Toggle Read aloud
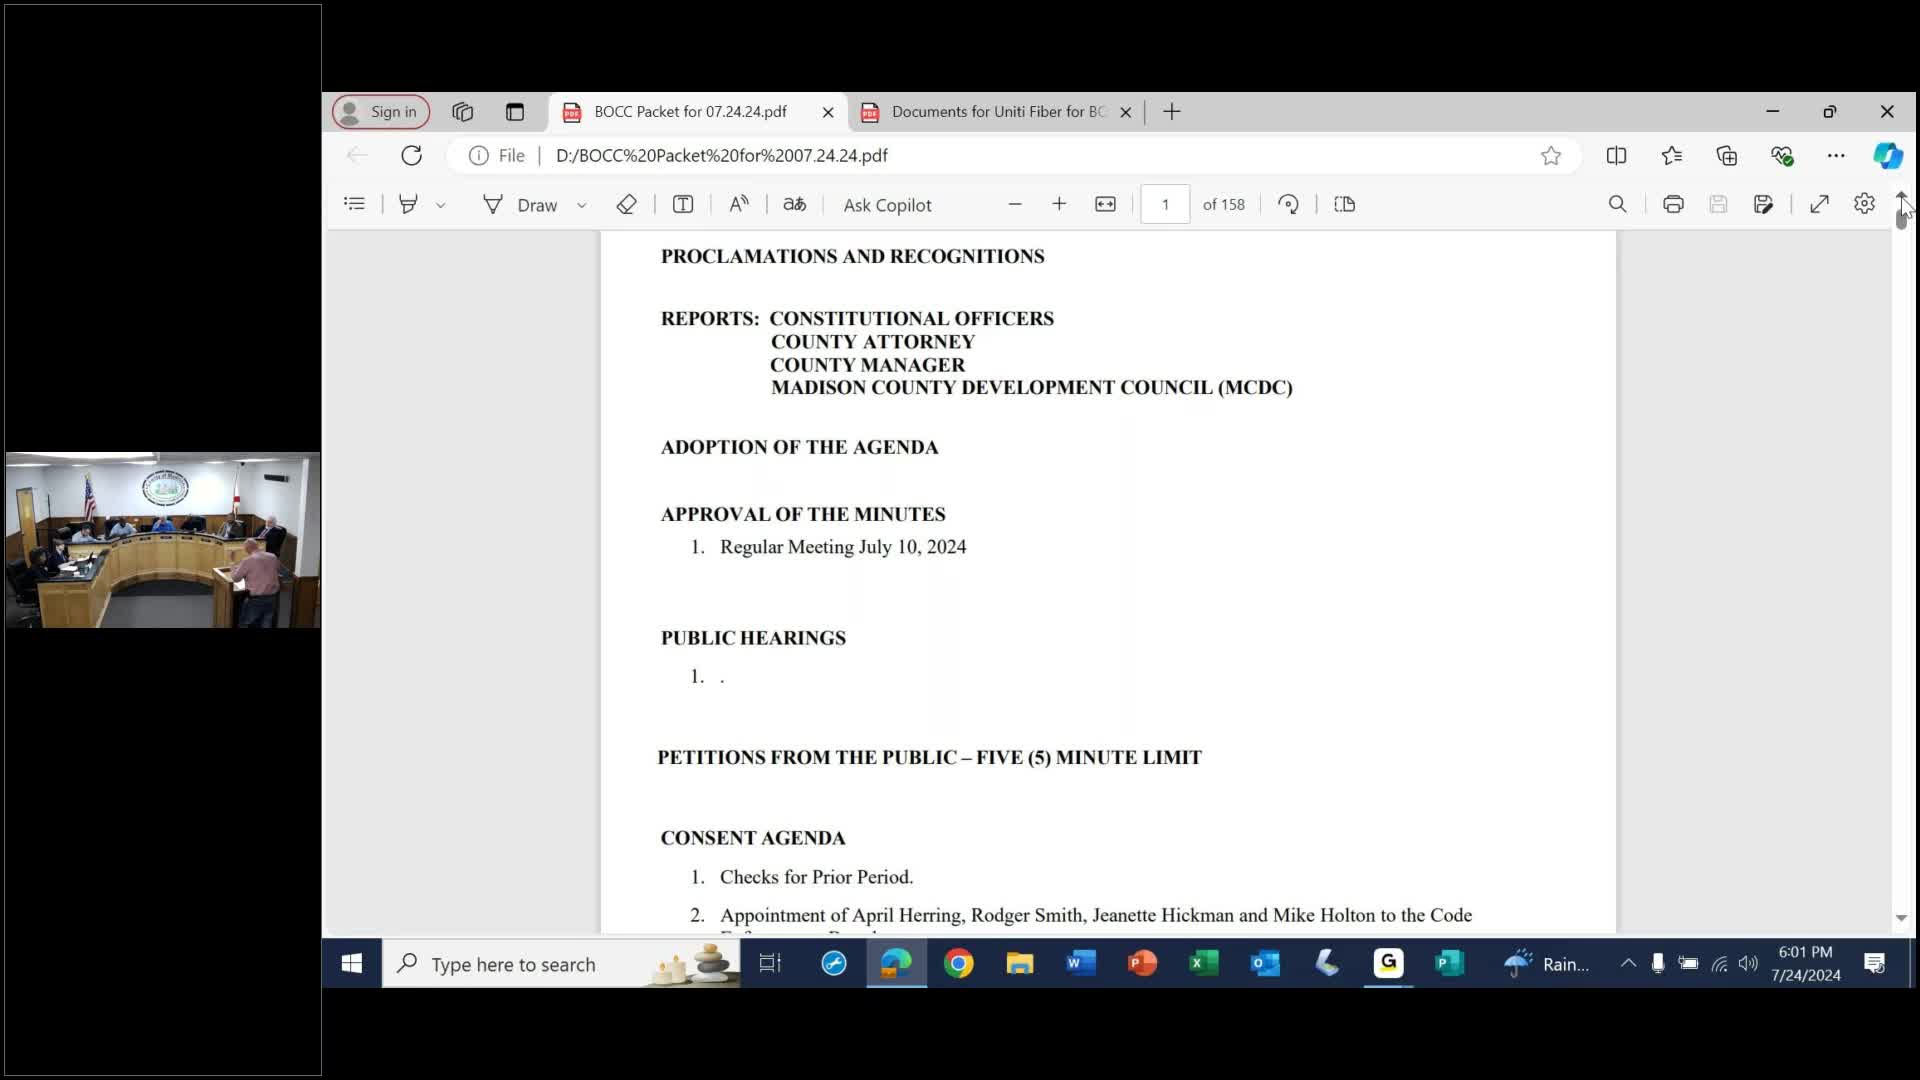This screenshot has width=1920, height=1080. pyautogui.click(x=739, y=204)
